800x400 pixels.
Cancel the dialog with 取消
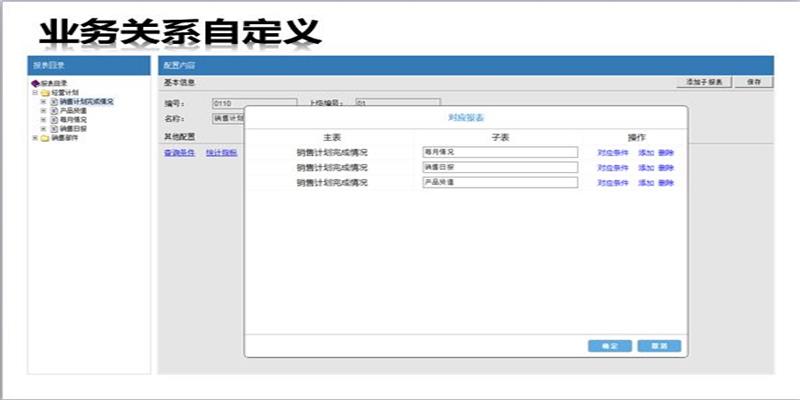pos(659,345)
